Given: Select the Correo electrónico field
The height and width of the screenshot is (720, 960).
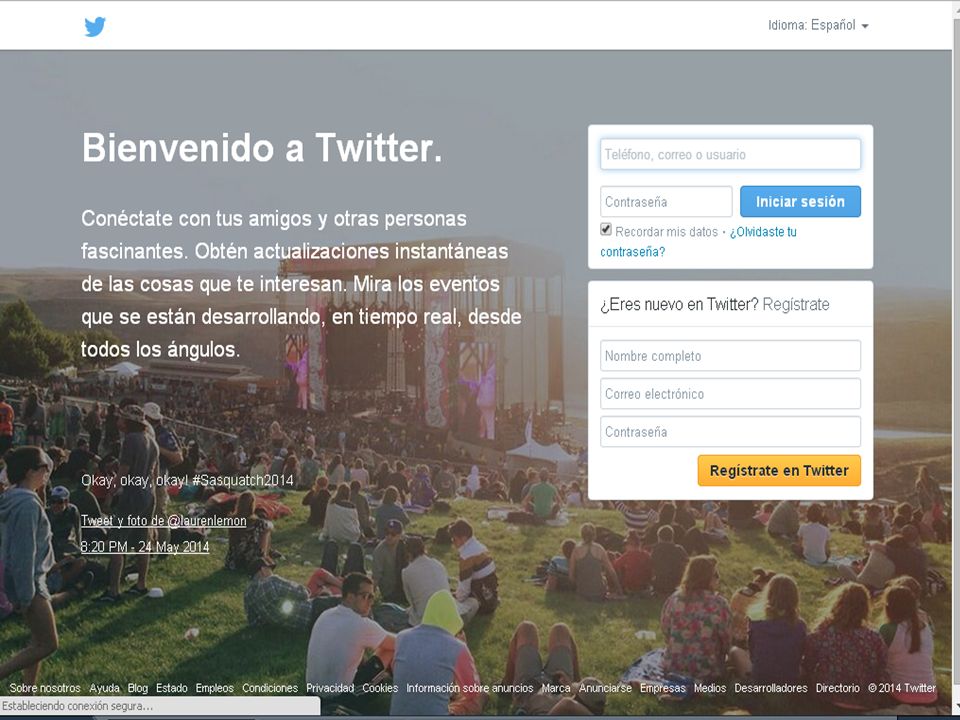Looking at the screenshot, I should click(x=730, y=394).
